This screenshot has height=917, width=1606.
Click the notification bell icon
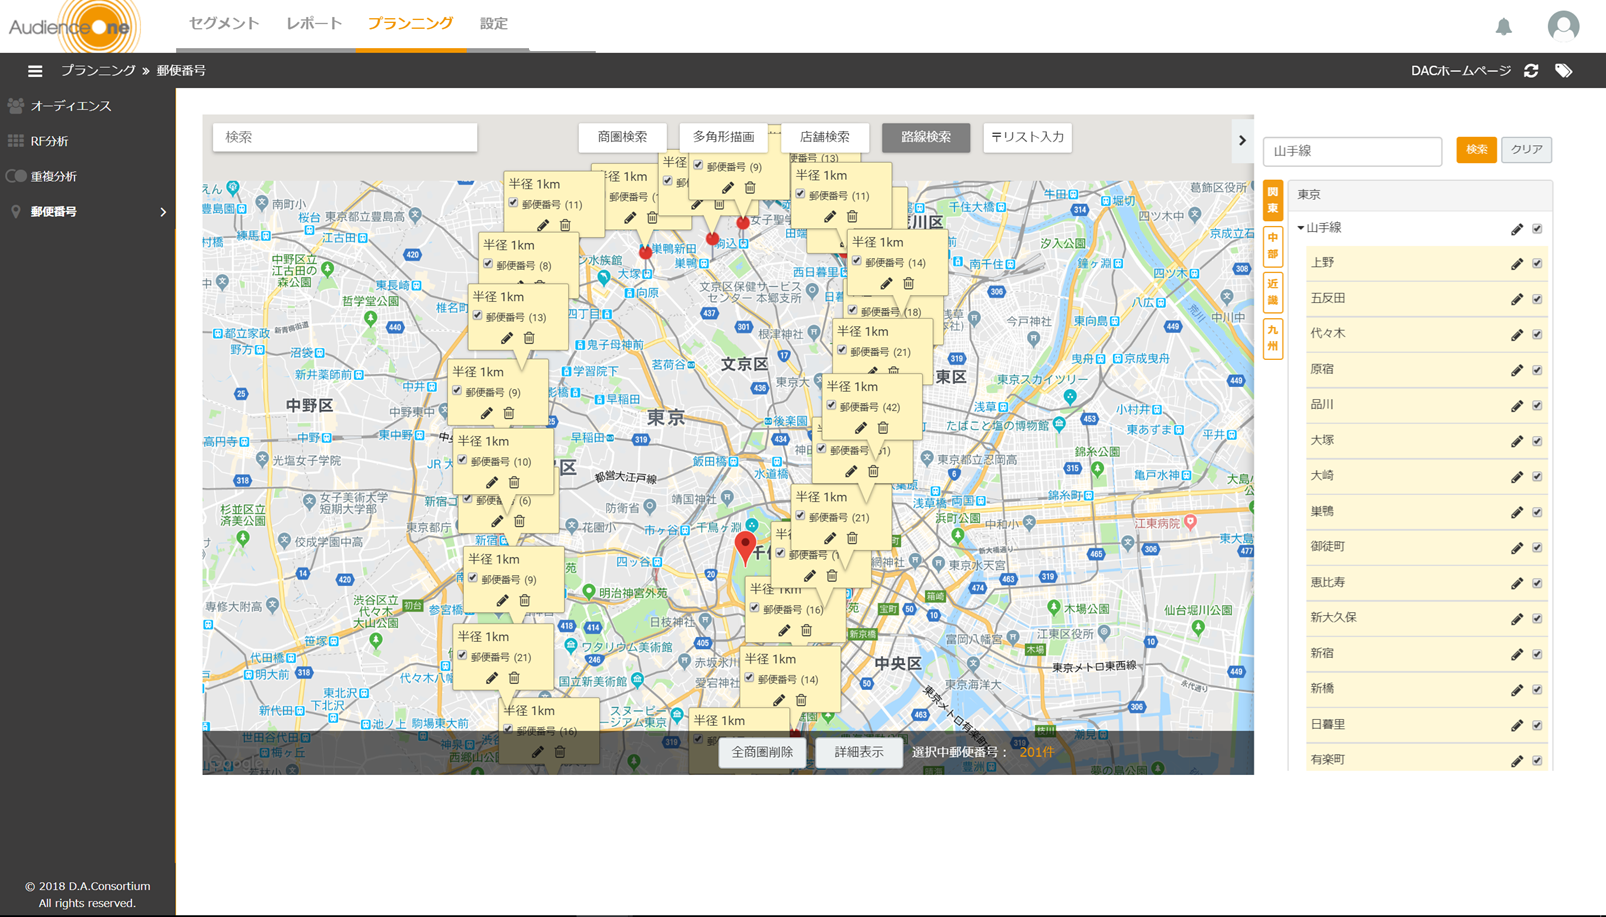(1503, 26)
